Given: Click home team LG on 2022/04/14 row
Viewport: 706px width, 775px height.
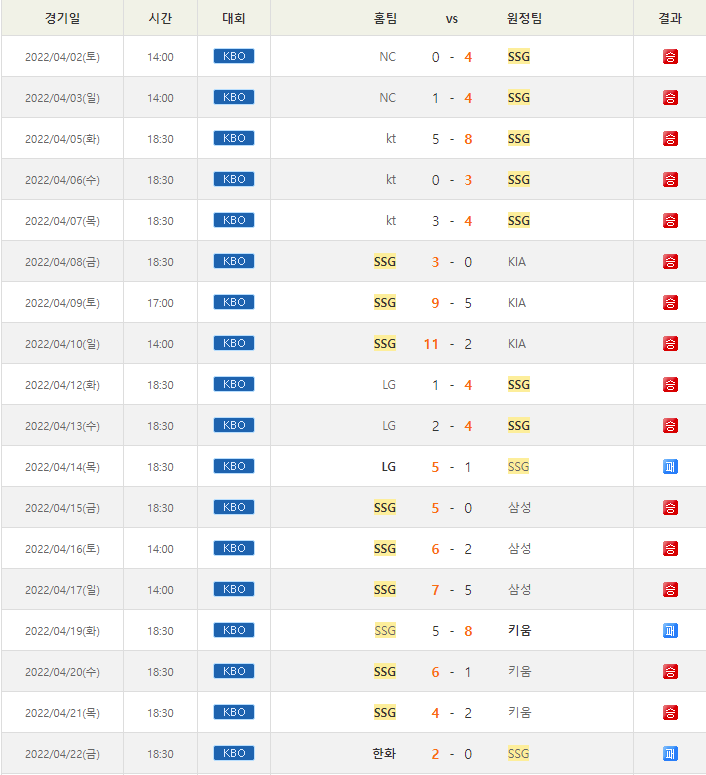Looking at the screenshot, I should point(389,467).
